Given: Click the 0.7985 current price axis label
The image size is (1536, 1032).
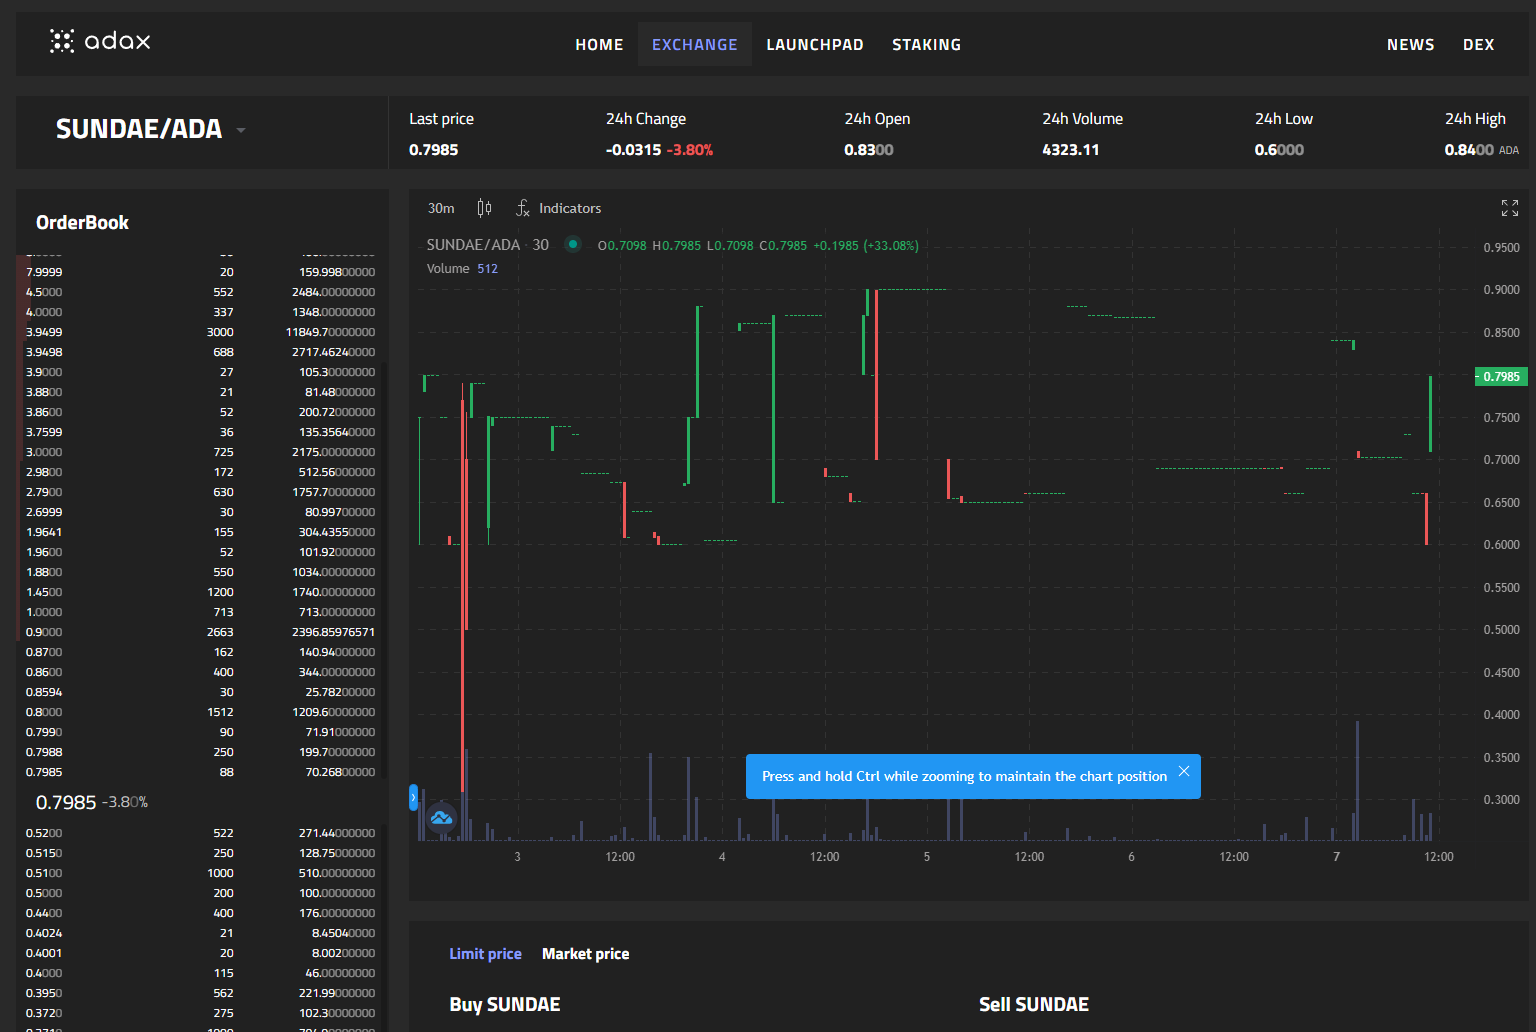Looking at the screenshot, I should (x=1501, y=377).
